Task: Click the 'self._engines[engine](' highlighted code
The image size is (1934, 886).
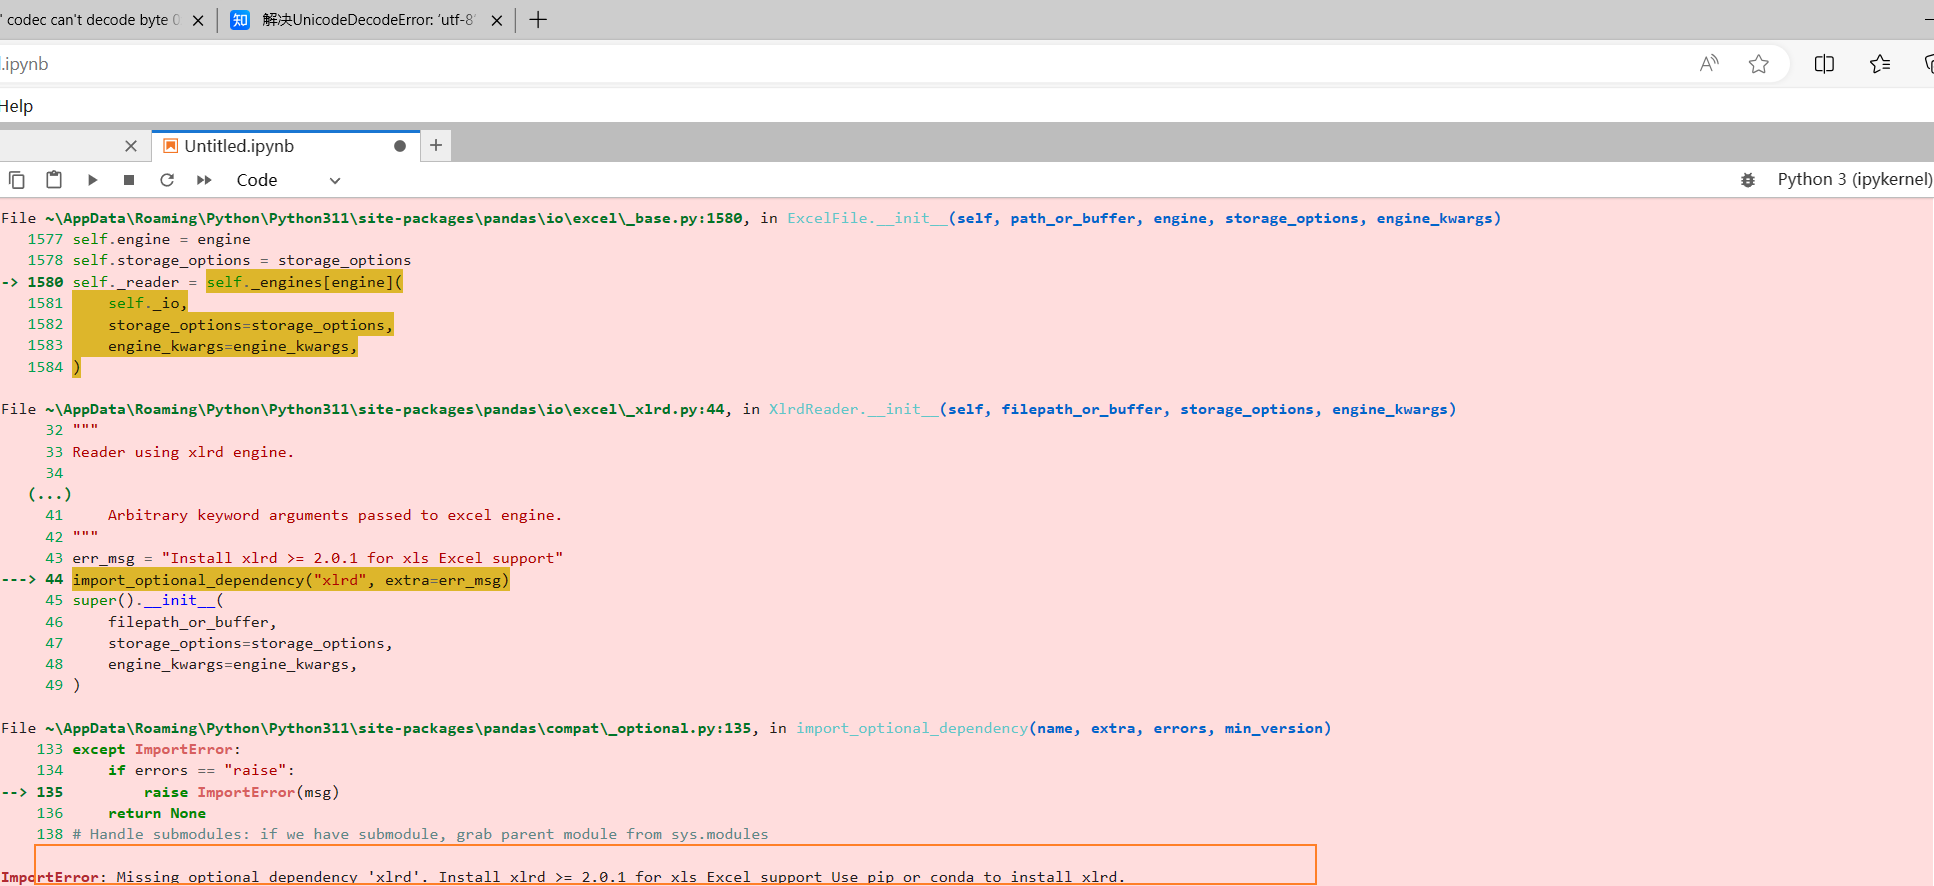Action: (304, 282)
